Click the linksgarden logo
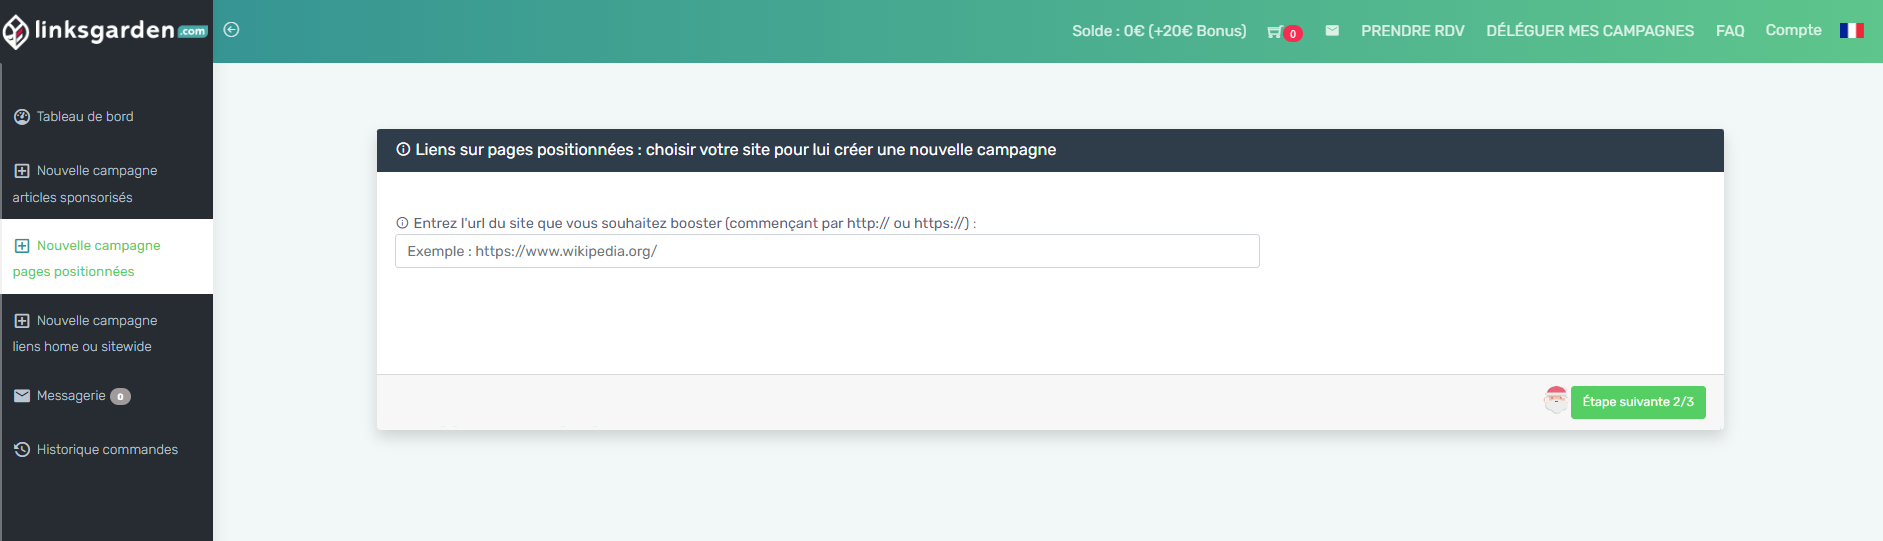The image size is (1883, 541). [x=105, y=31]
